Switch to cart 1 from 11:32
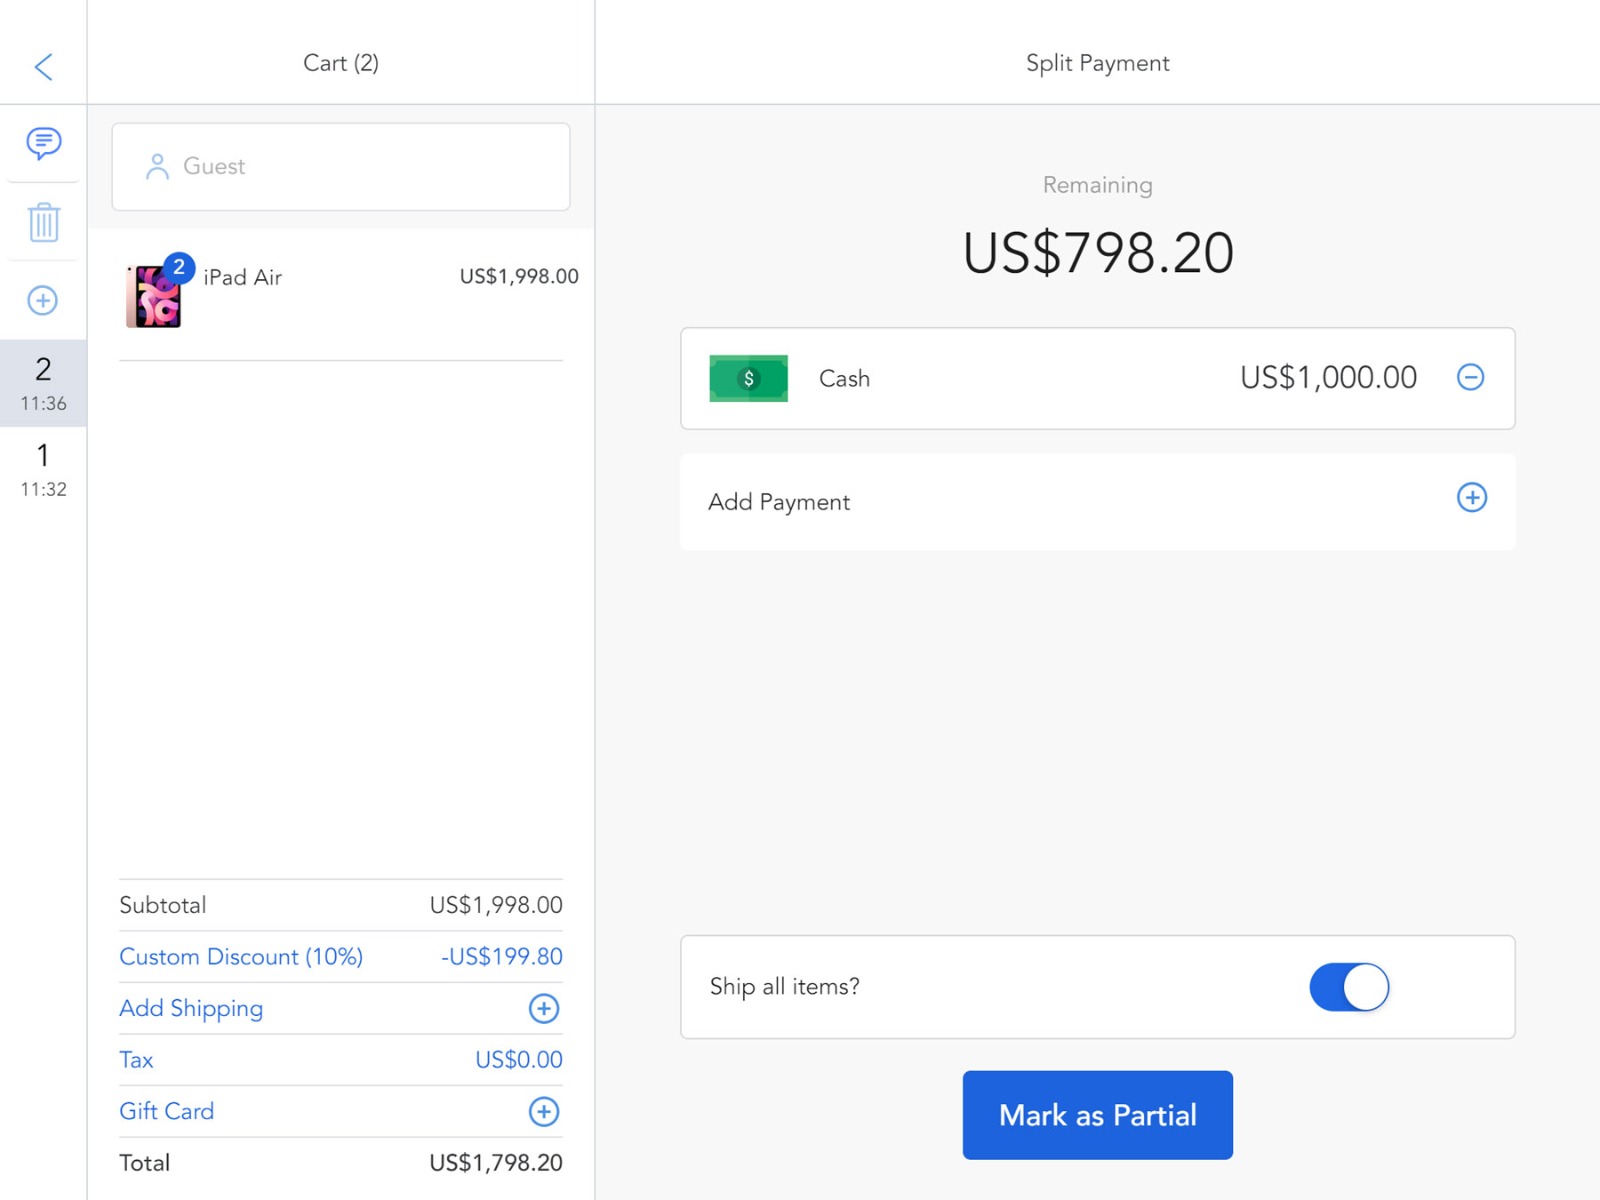This screenshot has width=1600, height=1200. pos(42,468)
